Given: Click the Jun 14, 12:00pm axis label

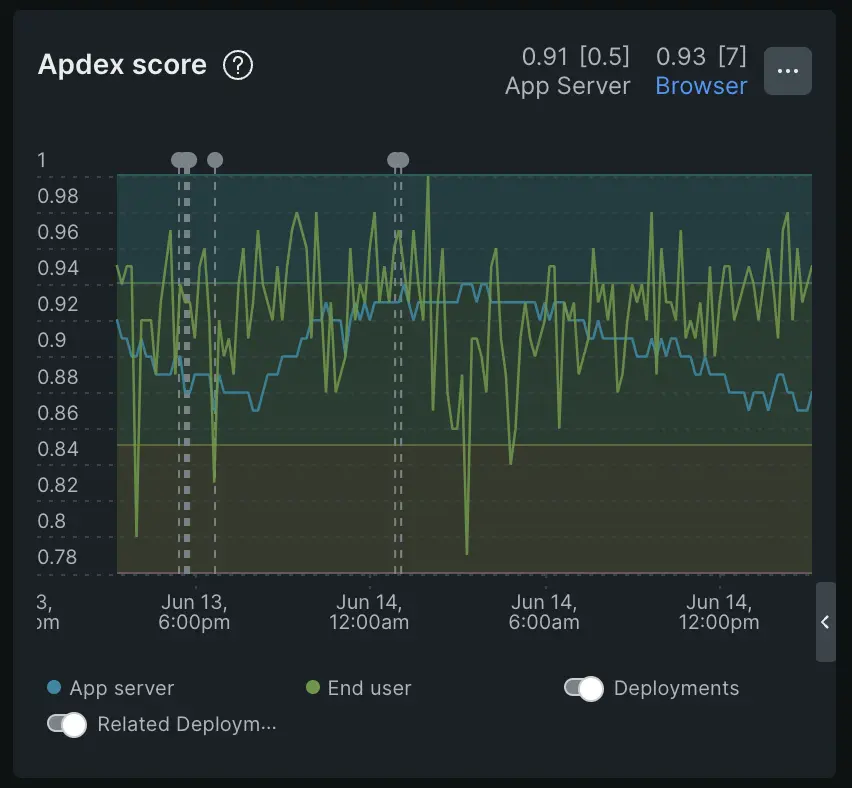Looking at the screenshot, I should [x=720, y=611].
